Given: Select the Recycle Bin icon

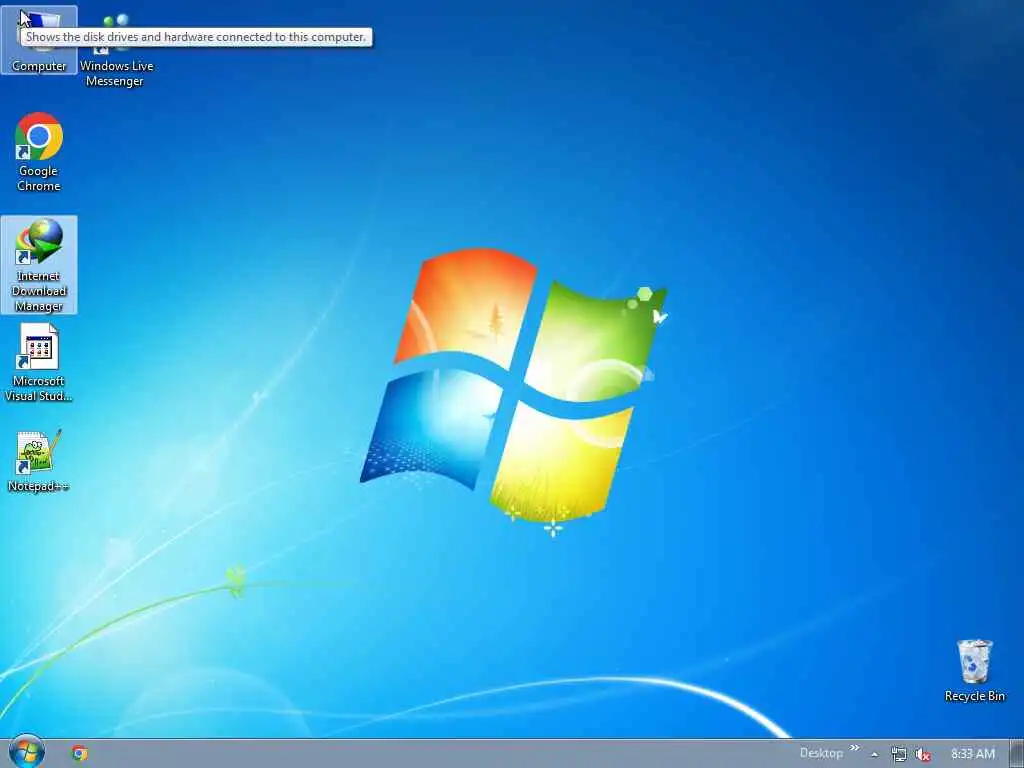Looking at the screenshot, I should 974,671.
